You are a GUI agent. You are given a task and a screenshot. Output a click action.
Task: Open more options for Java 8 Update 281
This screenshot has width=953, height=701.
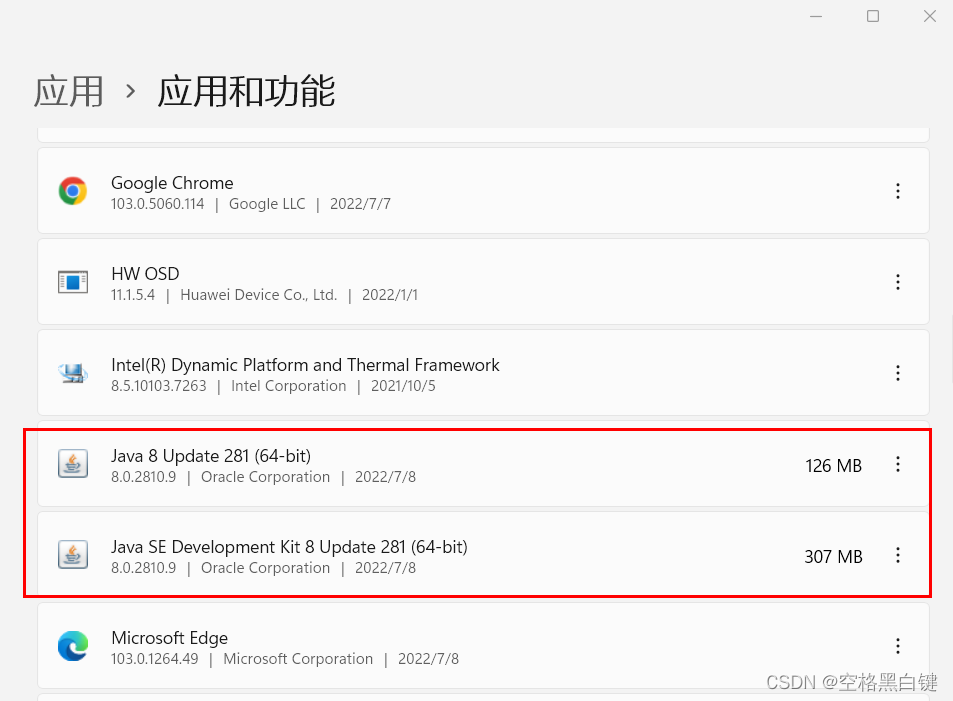[898, 464]
